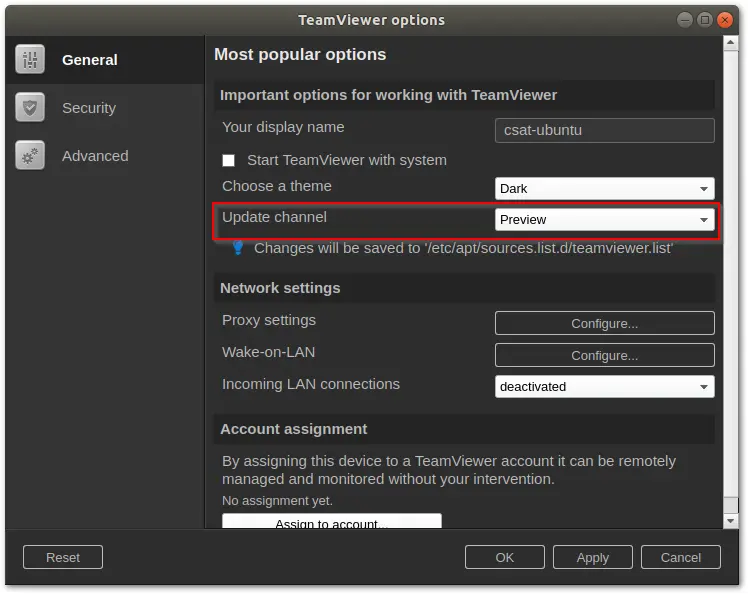Click the blue lightbulb hint icon
Viewport: 748px width, 594px height.
(x=238, y=248)
